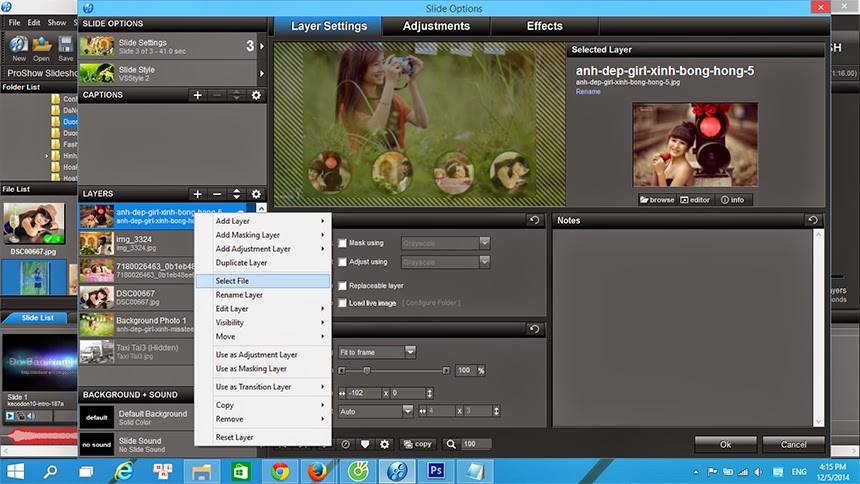
Task: Click the Rename link for selected layer
Action: click(x=588, y=92)
